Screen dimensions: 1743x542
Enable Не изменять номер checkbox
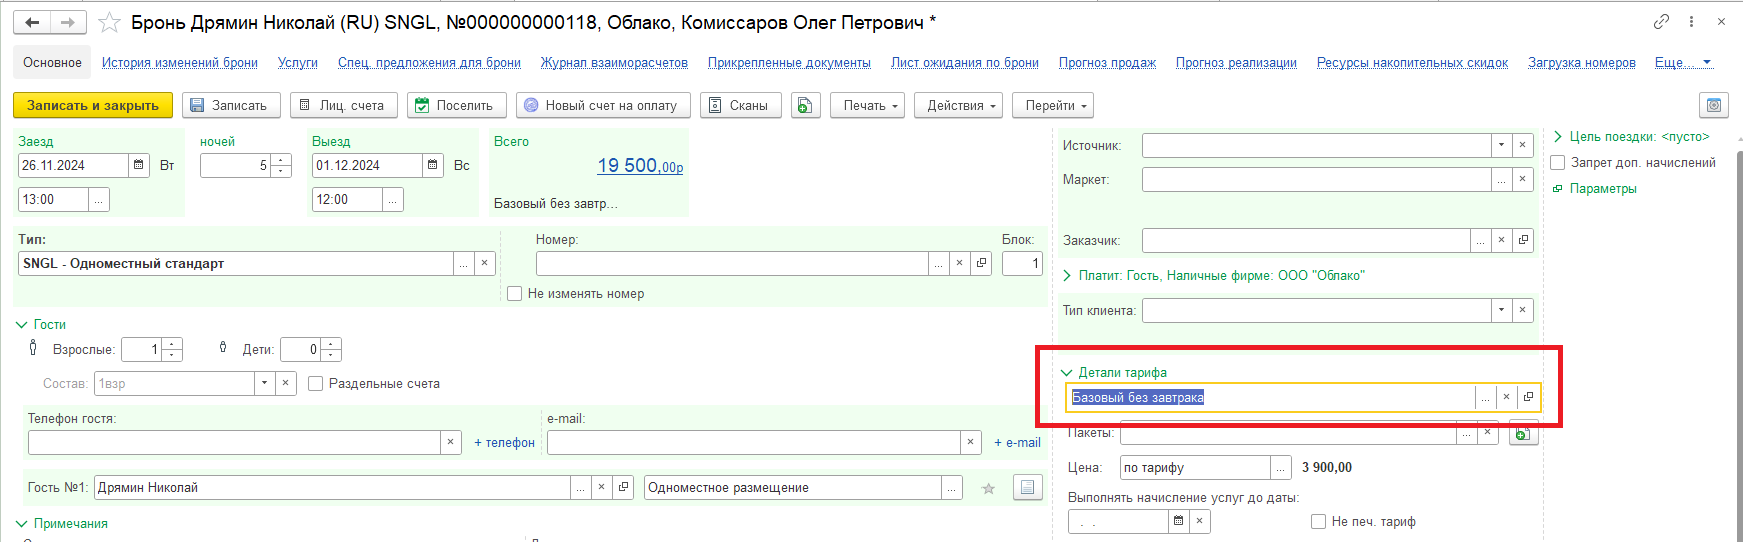514,293
